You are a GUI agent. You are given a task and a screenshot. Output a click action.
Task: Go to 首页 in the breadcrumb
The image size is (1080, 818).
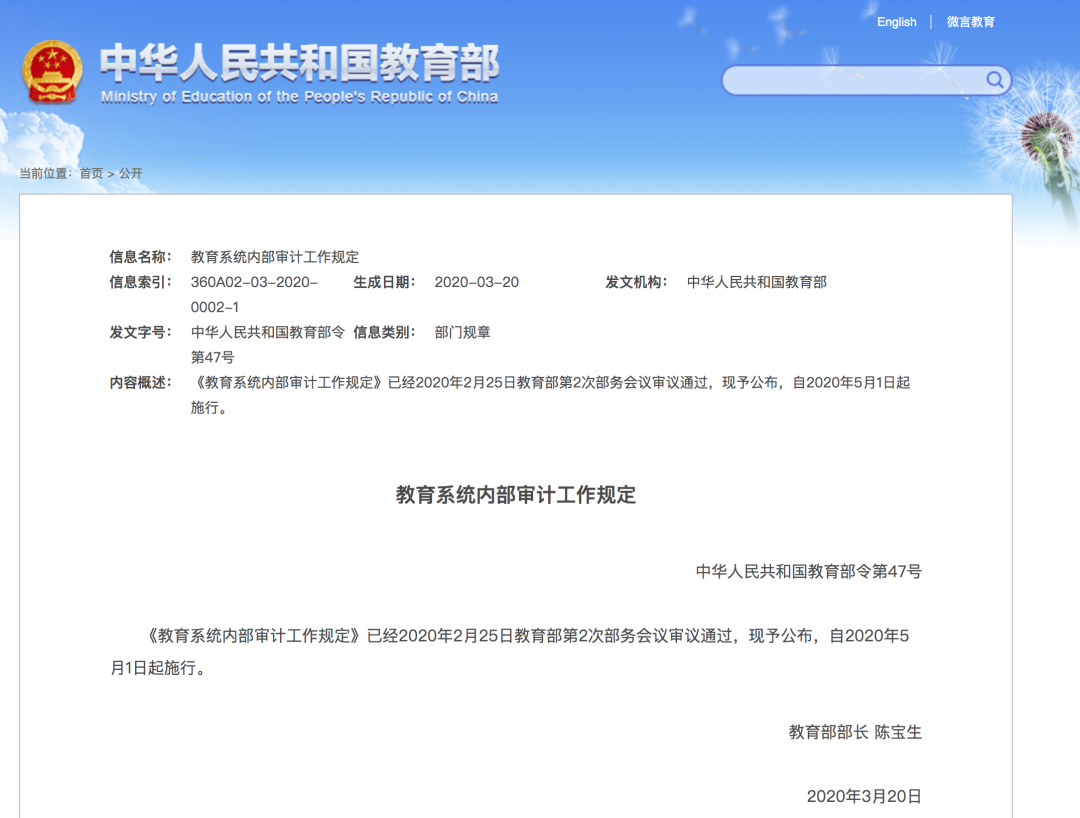91,174
